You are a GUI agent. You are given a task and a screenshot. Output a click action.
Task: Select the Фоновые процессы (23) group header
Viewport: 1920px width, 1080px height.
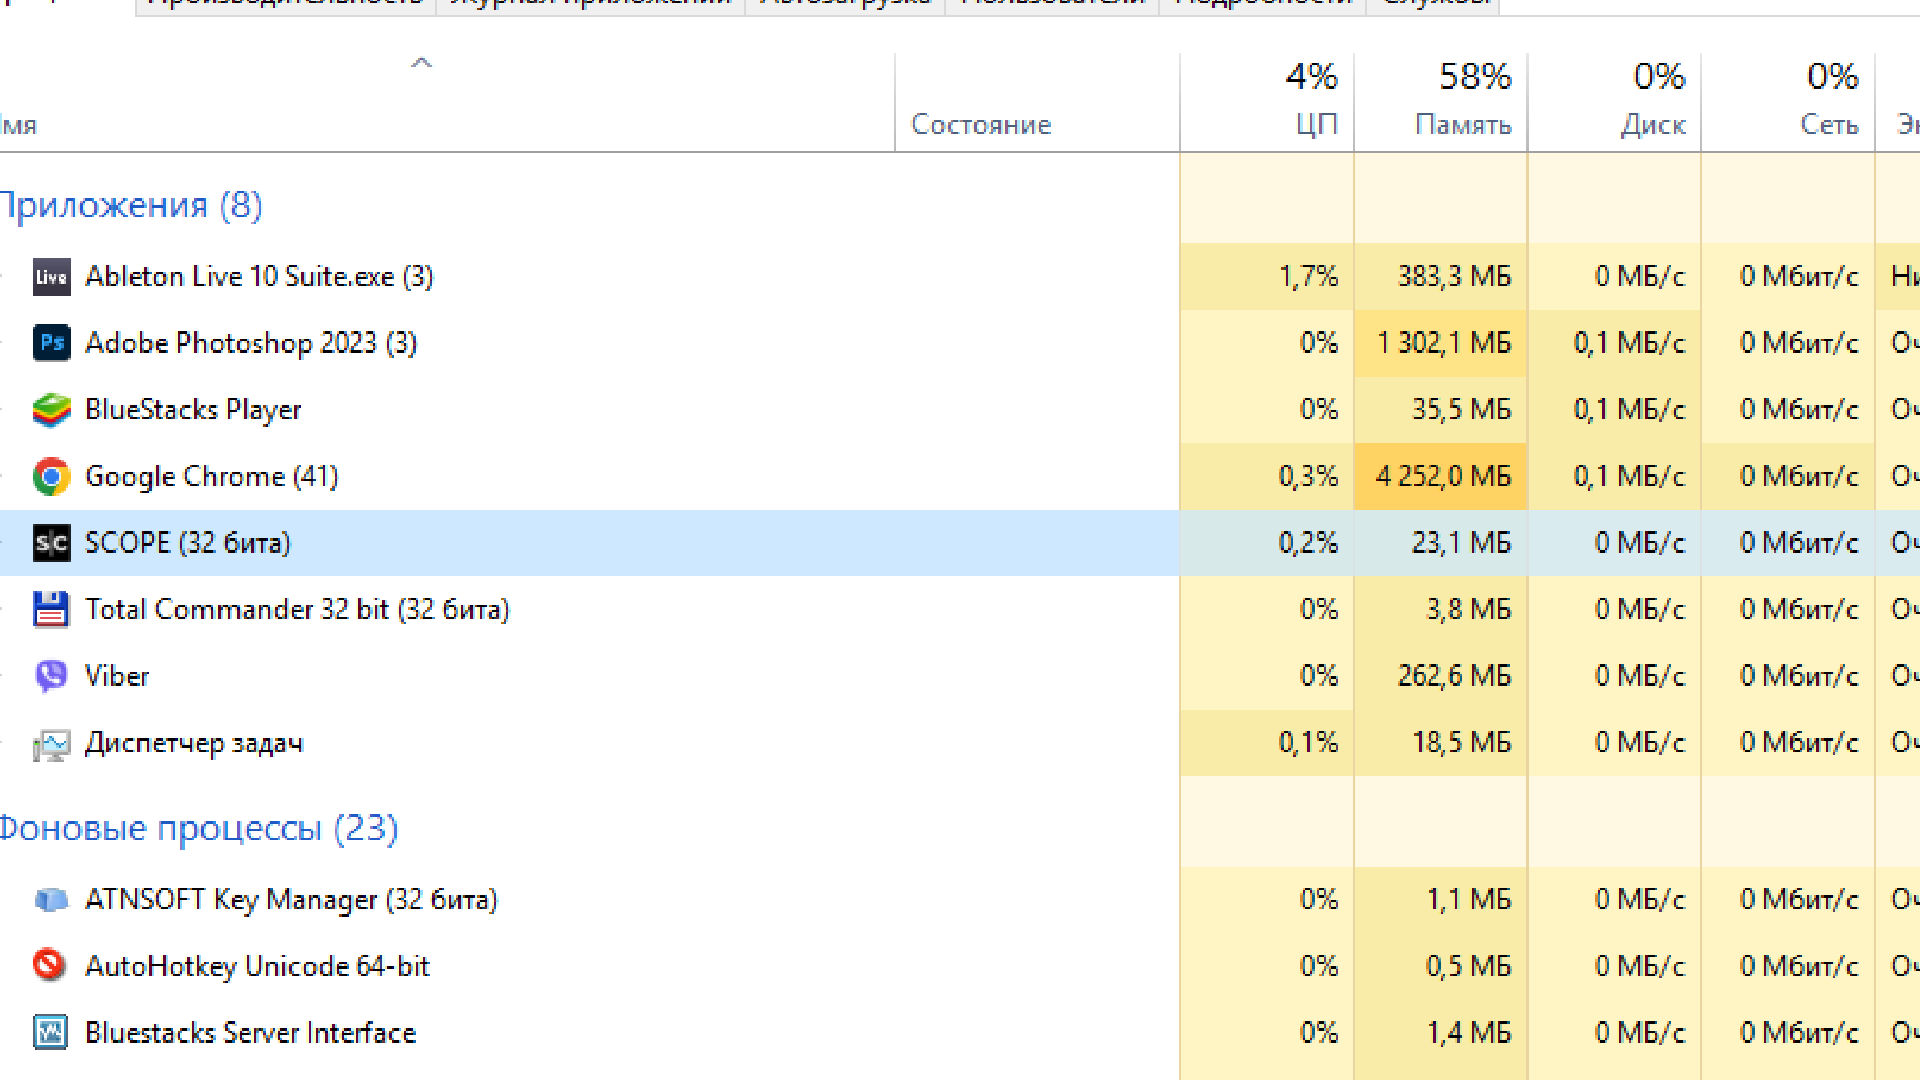click(x=198, y=829)
